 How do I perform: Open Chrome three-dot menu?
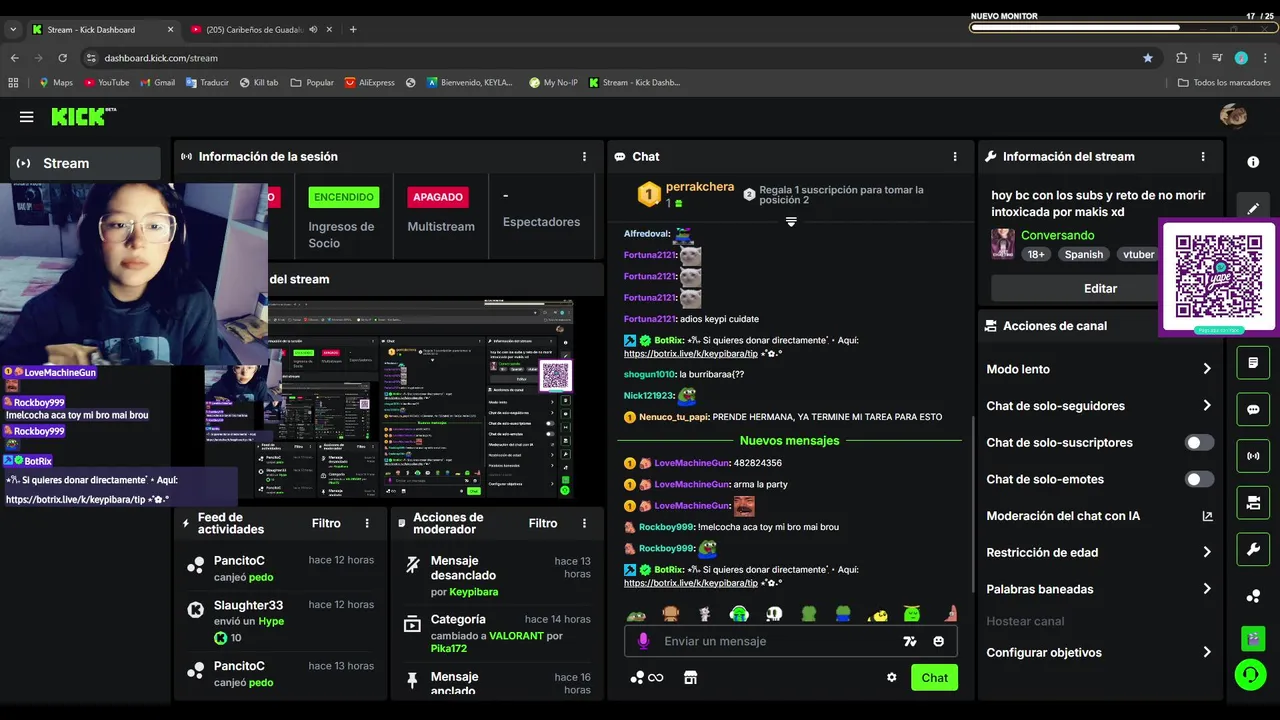point(1265,58)
